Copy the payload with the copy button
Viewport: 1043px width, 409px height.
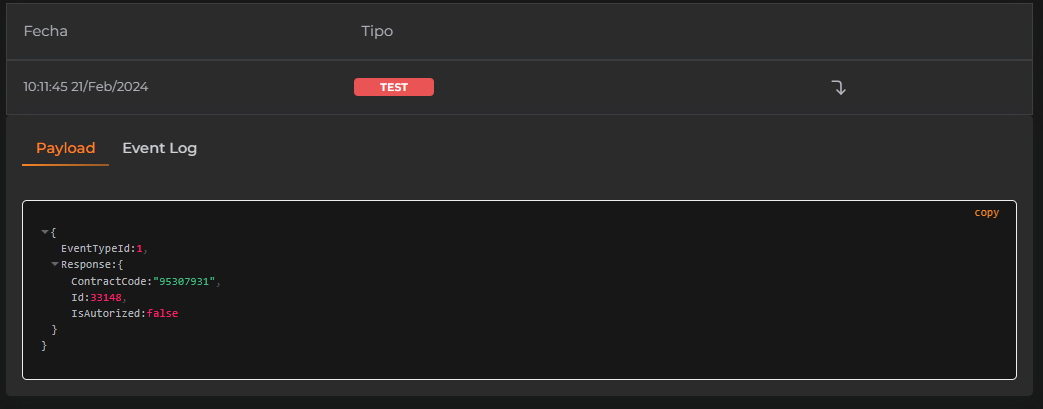986,212
